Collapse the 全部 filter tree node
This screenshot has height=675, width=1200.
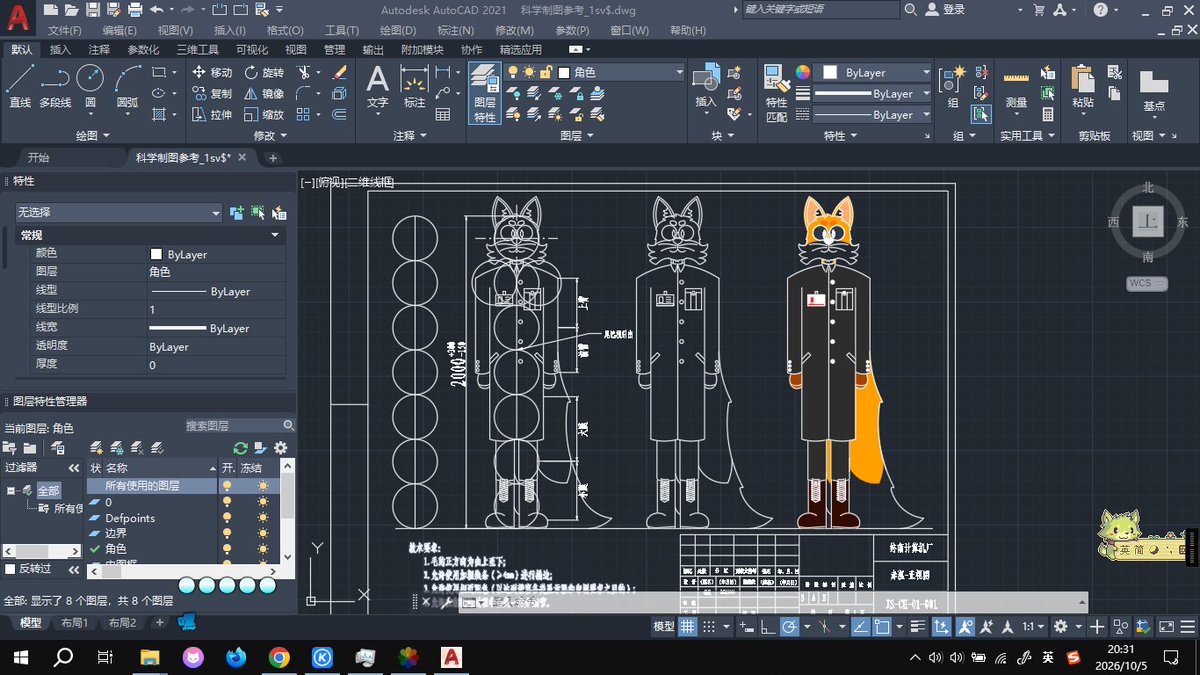click(x=12, y=490)
